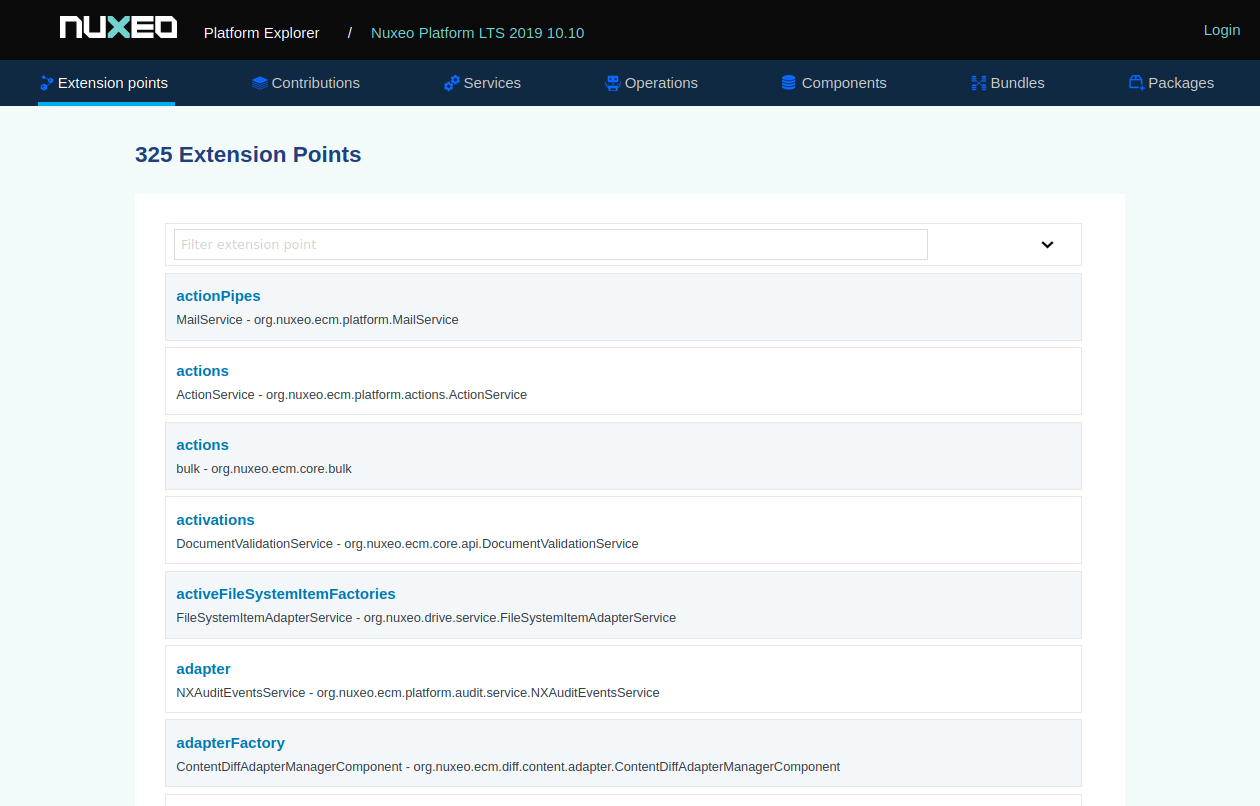Click the Contributions layers icon
This screenshot has width=1260, height=806.
259,83
